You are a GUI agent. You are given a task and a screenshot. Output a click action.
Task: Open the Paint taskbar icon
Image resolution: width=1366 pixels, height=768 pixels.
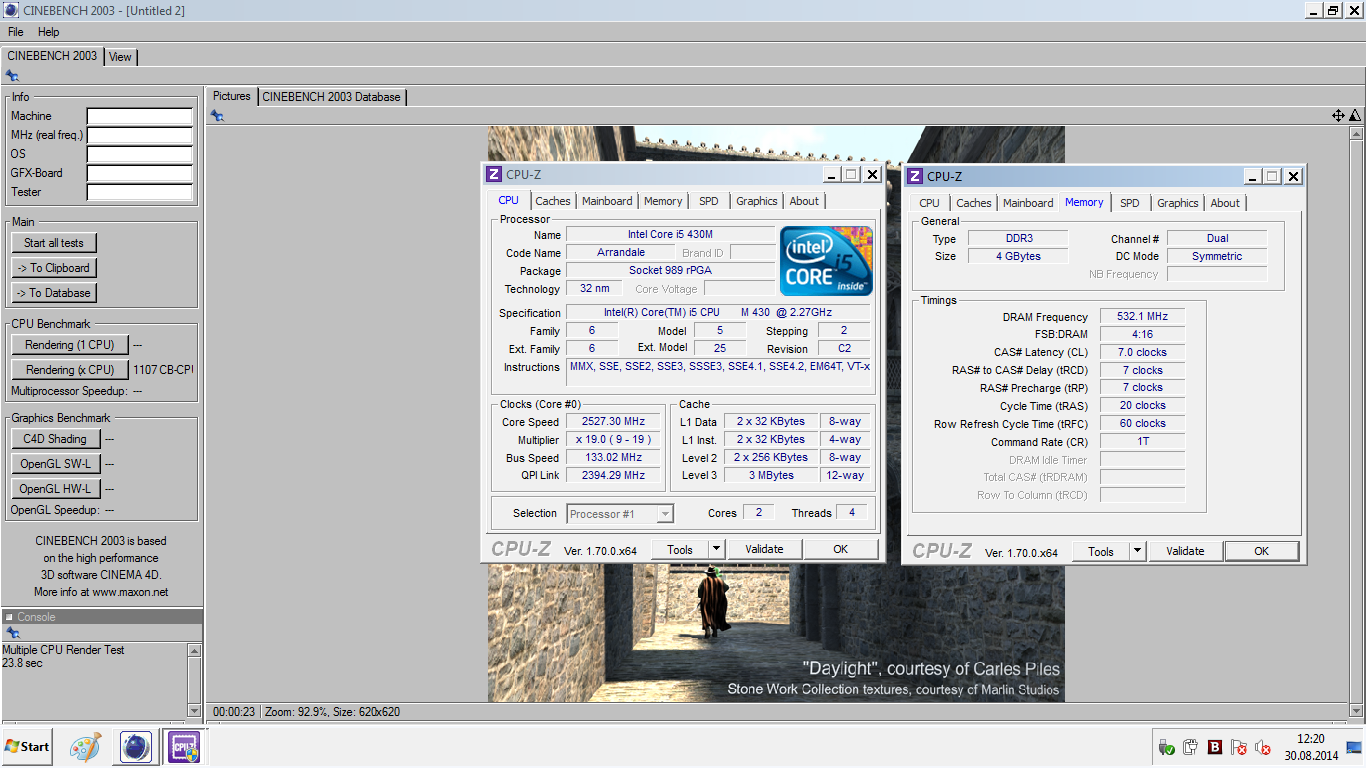click(x=85, y=747)
